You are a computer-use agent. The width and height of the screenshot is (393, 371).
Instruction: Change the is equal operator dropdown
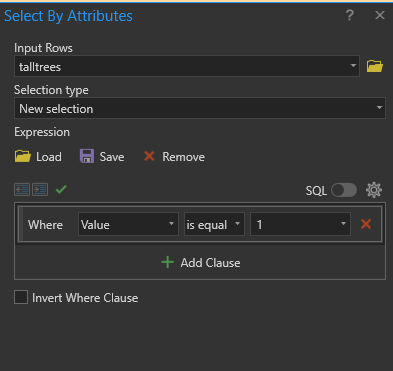point(214,224)
